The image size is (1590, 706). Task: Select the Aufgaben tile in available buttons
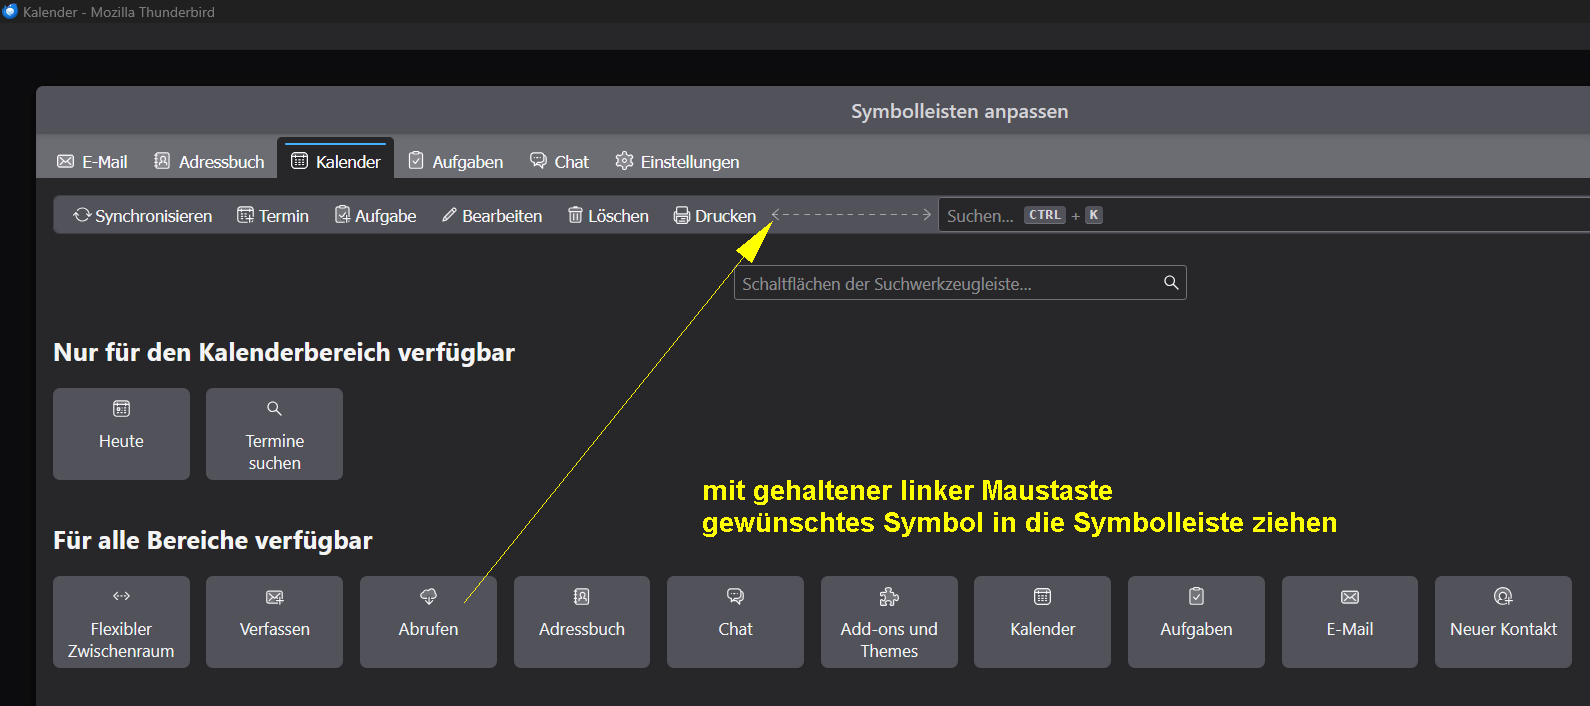click(1196, 622)
